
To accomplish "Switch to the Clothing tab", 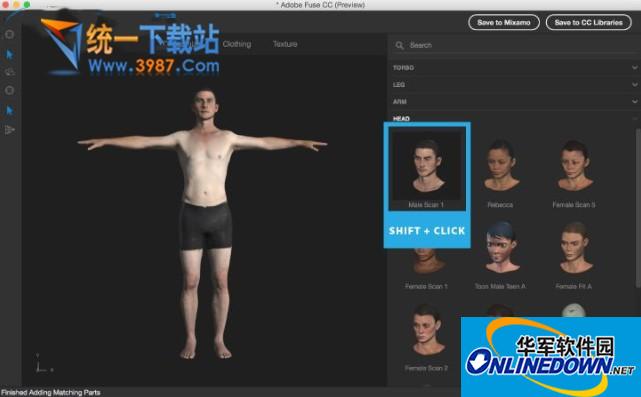I will (237, 44).
